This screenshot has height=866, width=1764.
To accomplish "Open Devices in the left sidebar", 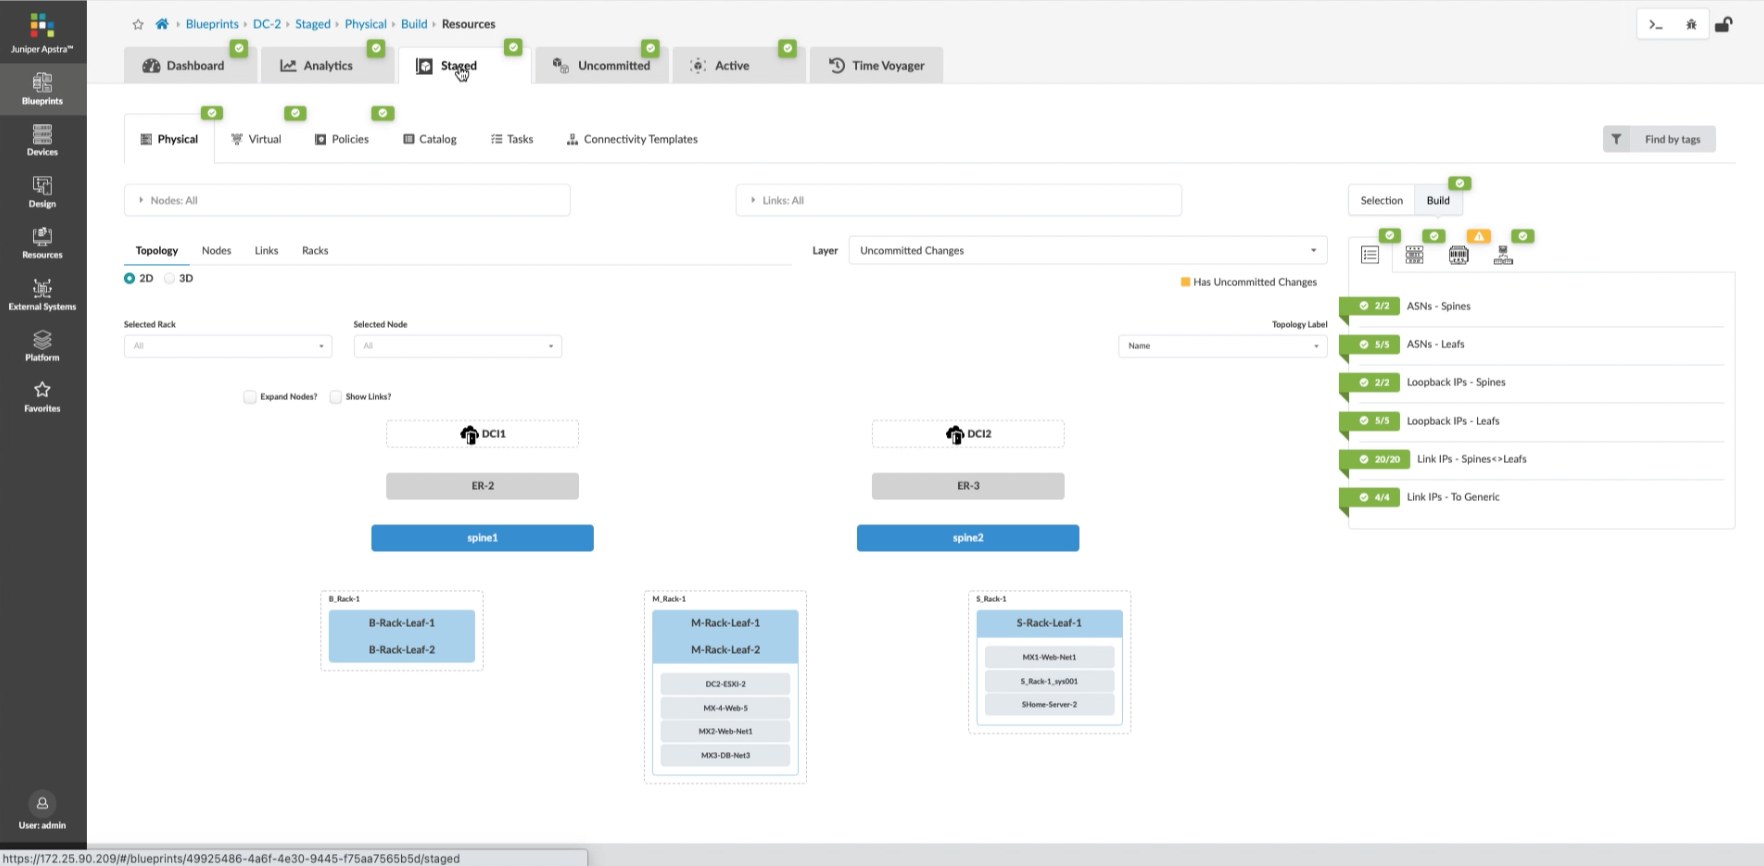I will tap(42, 140).
